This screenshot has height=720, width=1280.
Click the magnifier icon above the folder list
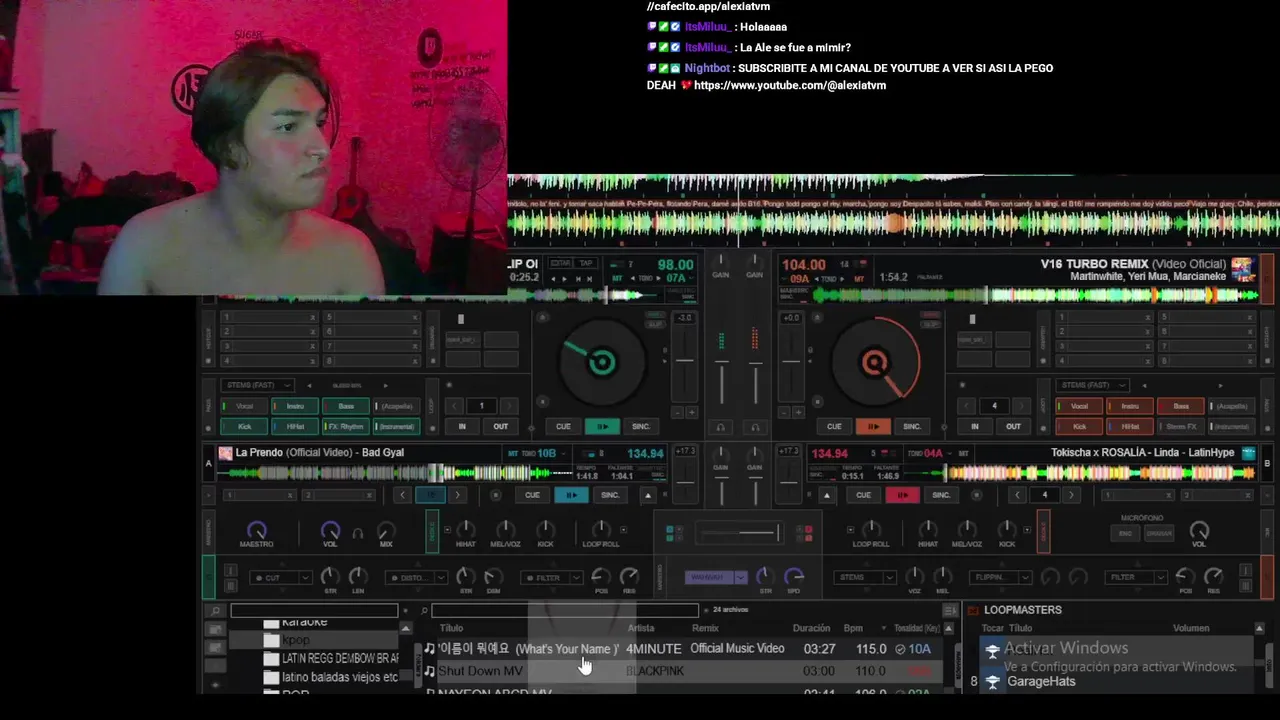(215, 610)
